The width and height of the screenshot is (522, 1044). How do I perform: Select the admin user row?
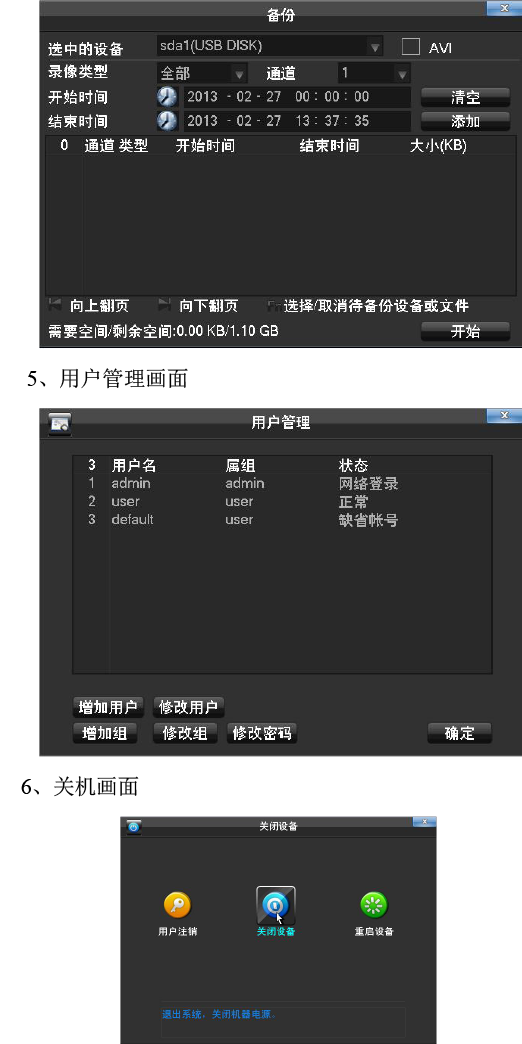coord(282,483)
